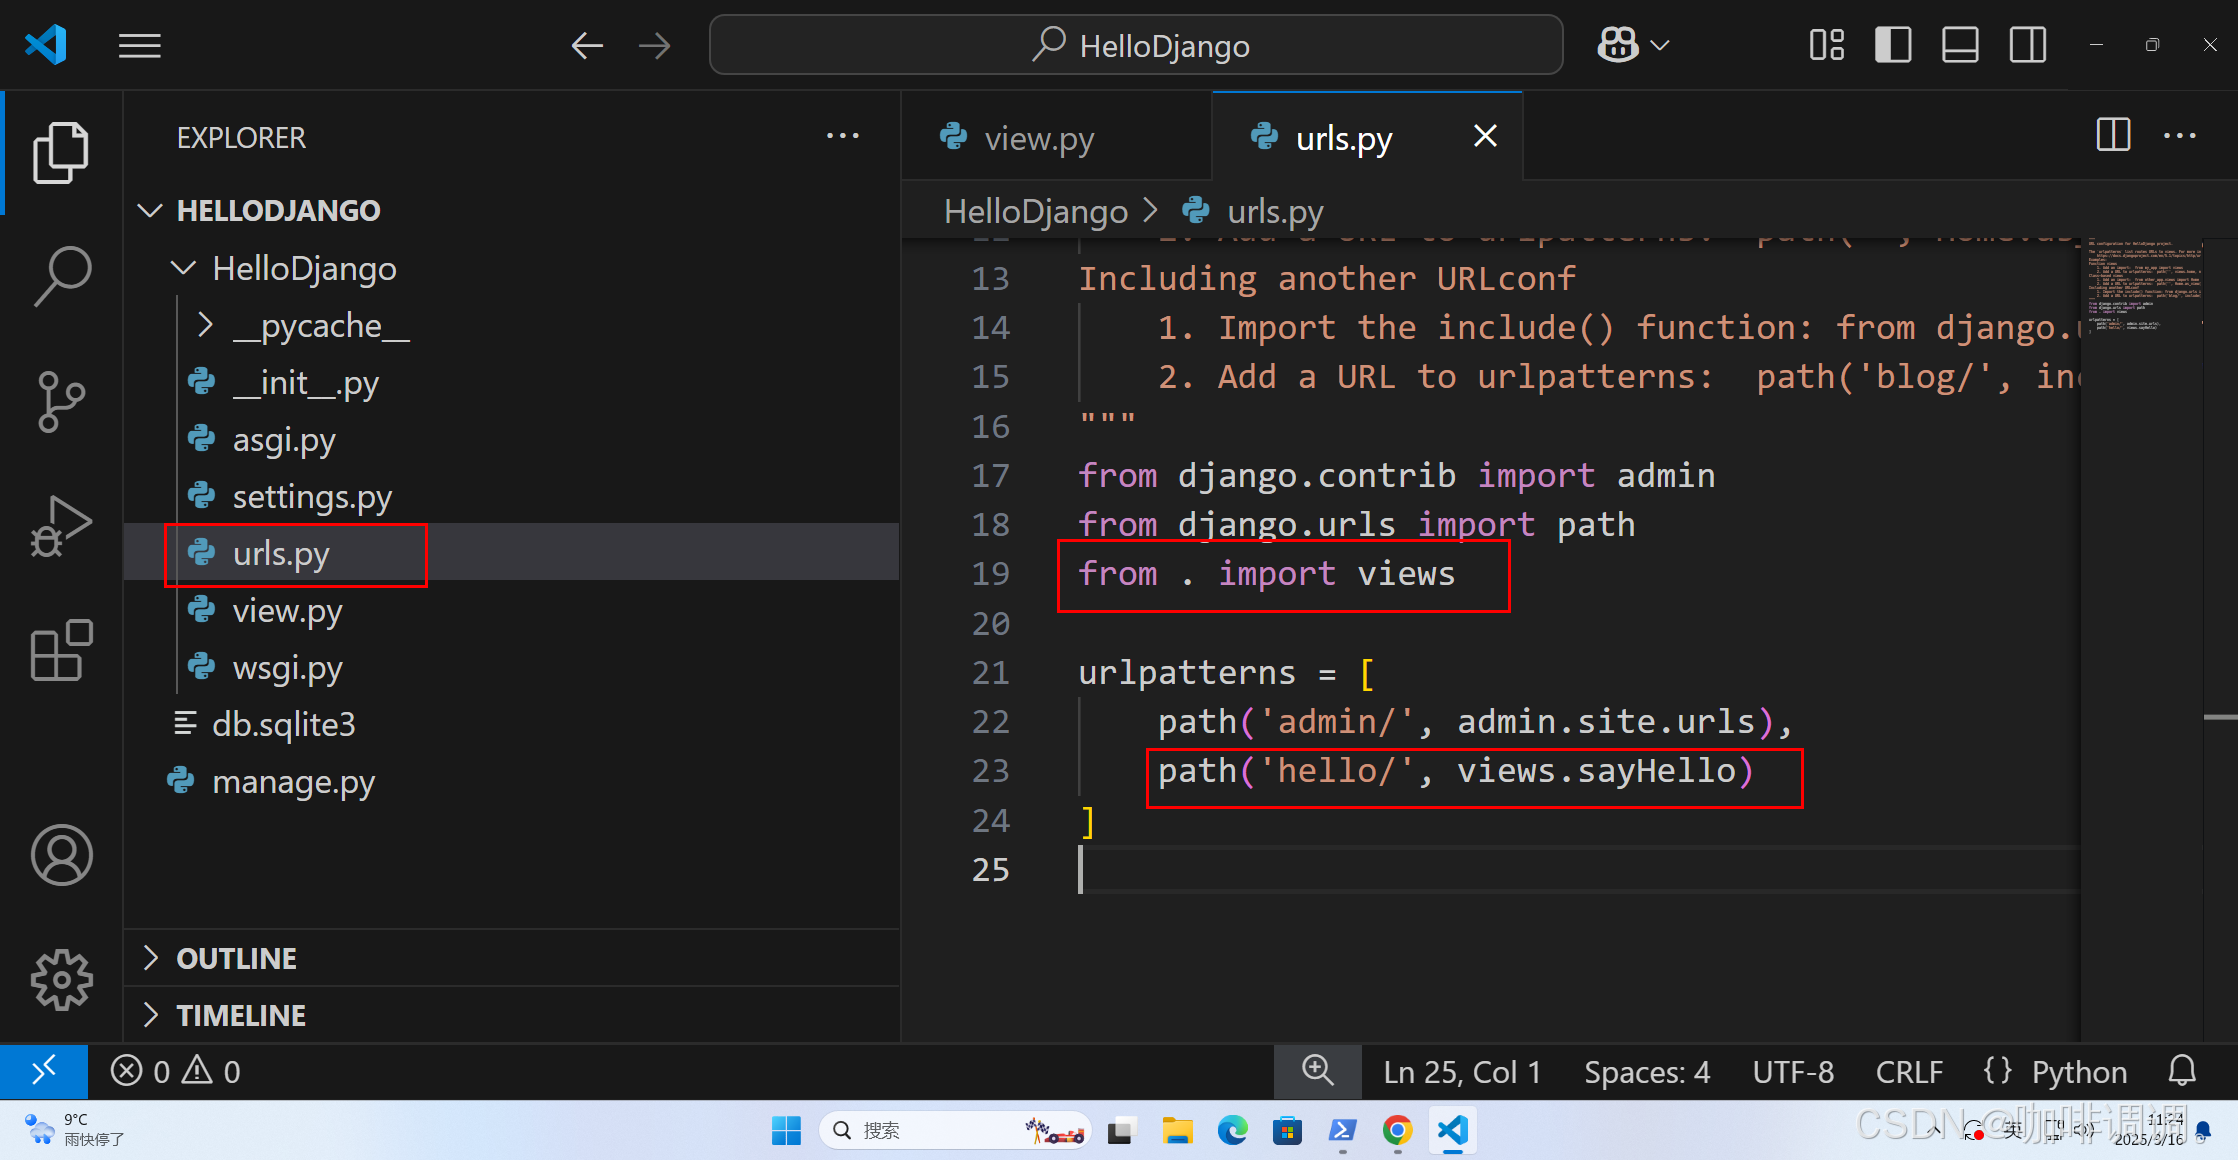Toggle the secondary side bar visibility

pos(2028,46)
